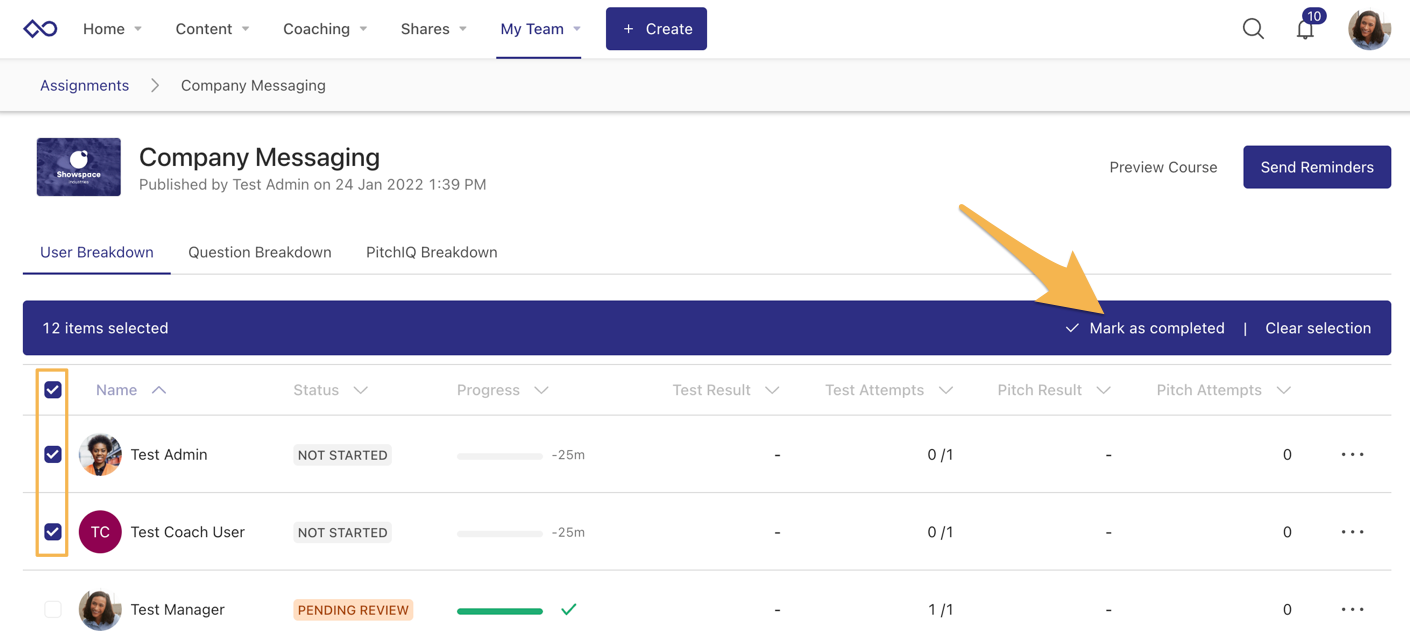Click Test Manager's avatar photo
This screenshot has width=1410, height=643.
[x=100, y=609]
